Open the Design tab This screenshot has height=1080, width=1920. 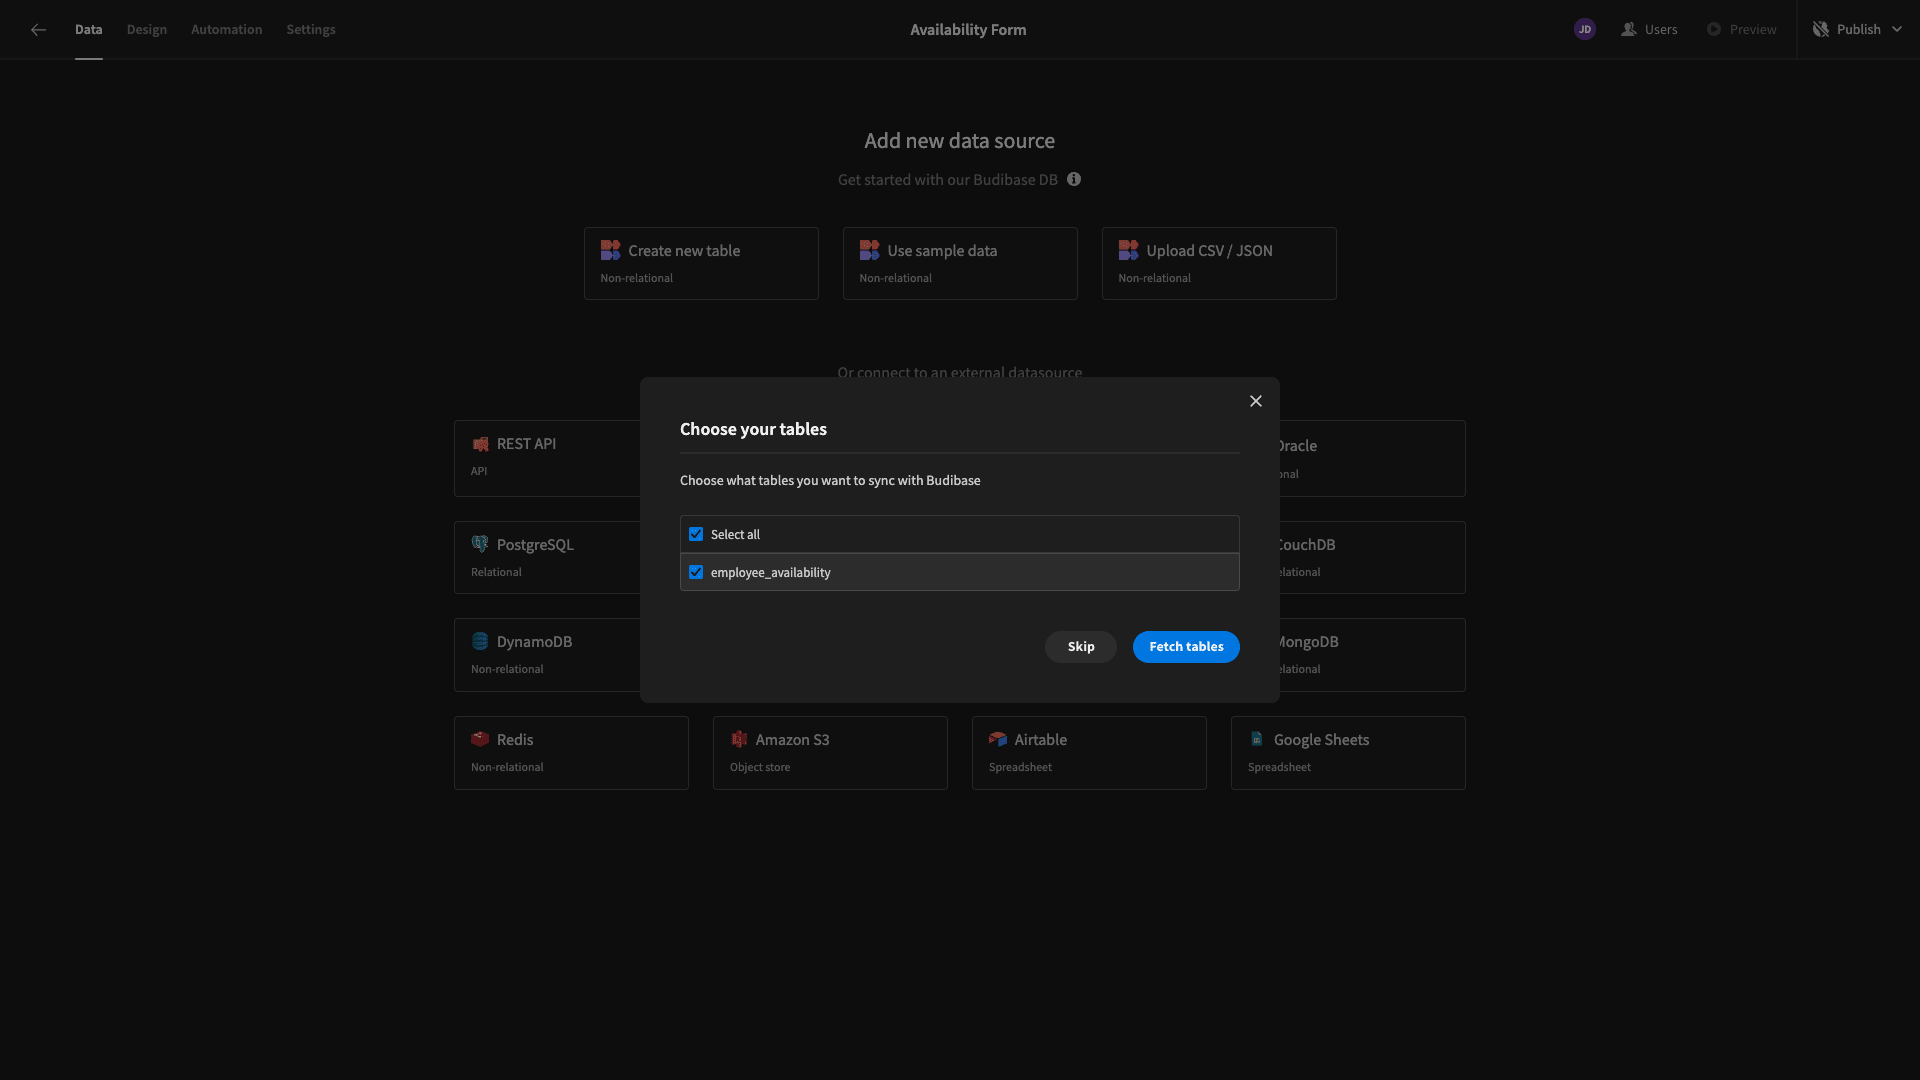[147, 30]
